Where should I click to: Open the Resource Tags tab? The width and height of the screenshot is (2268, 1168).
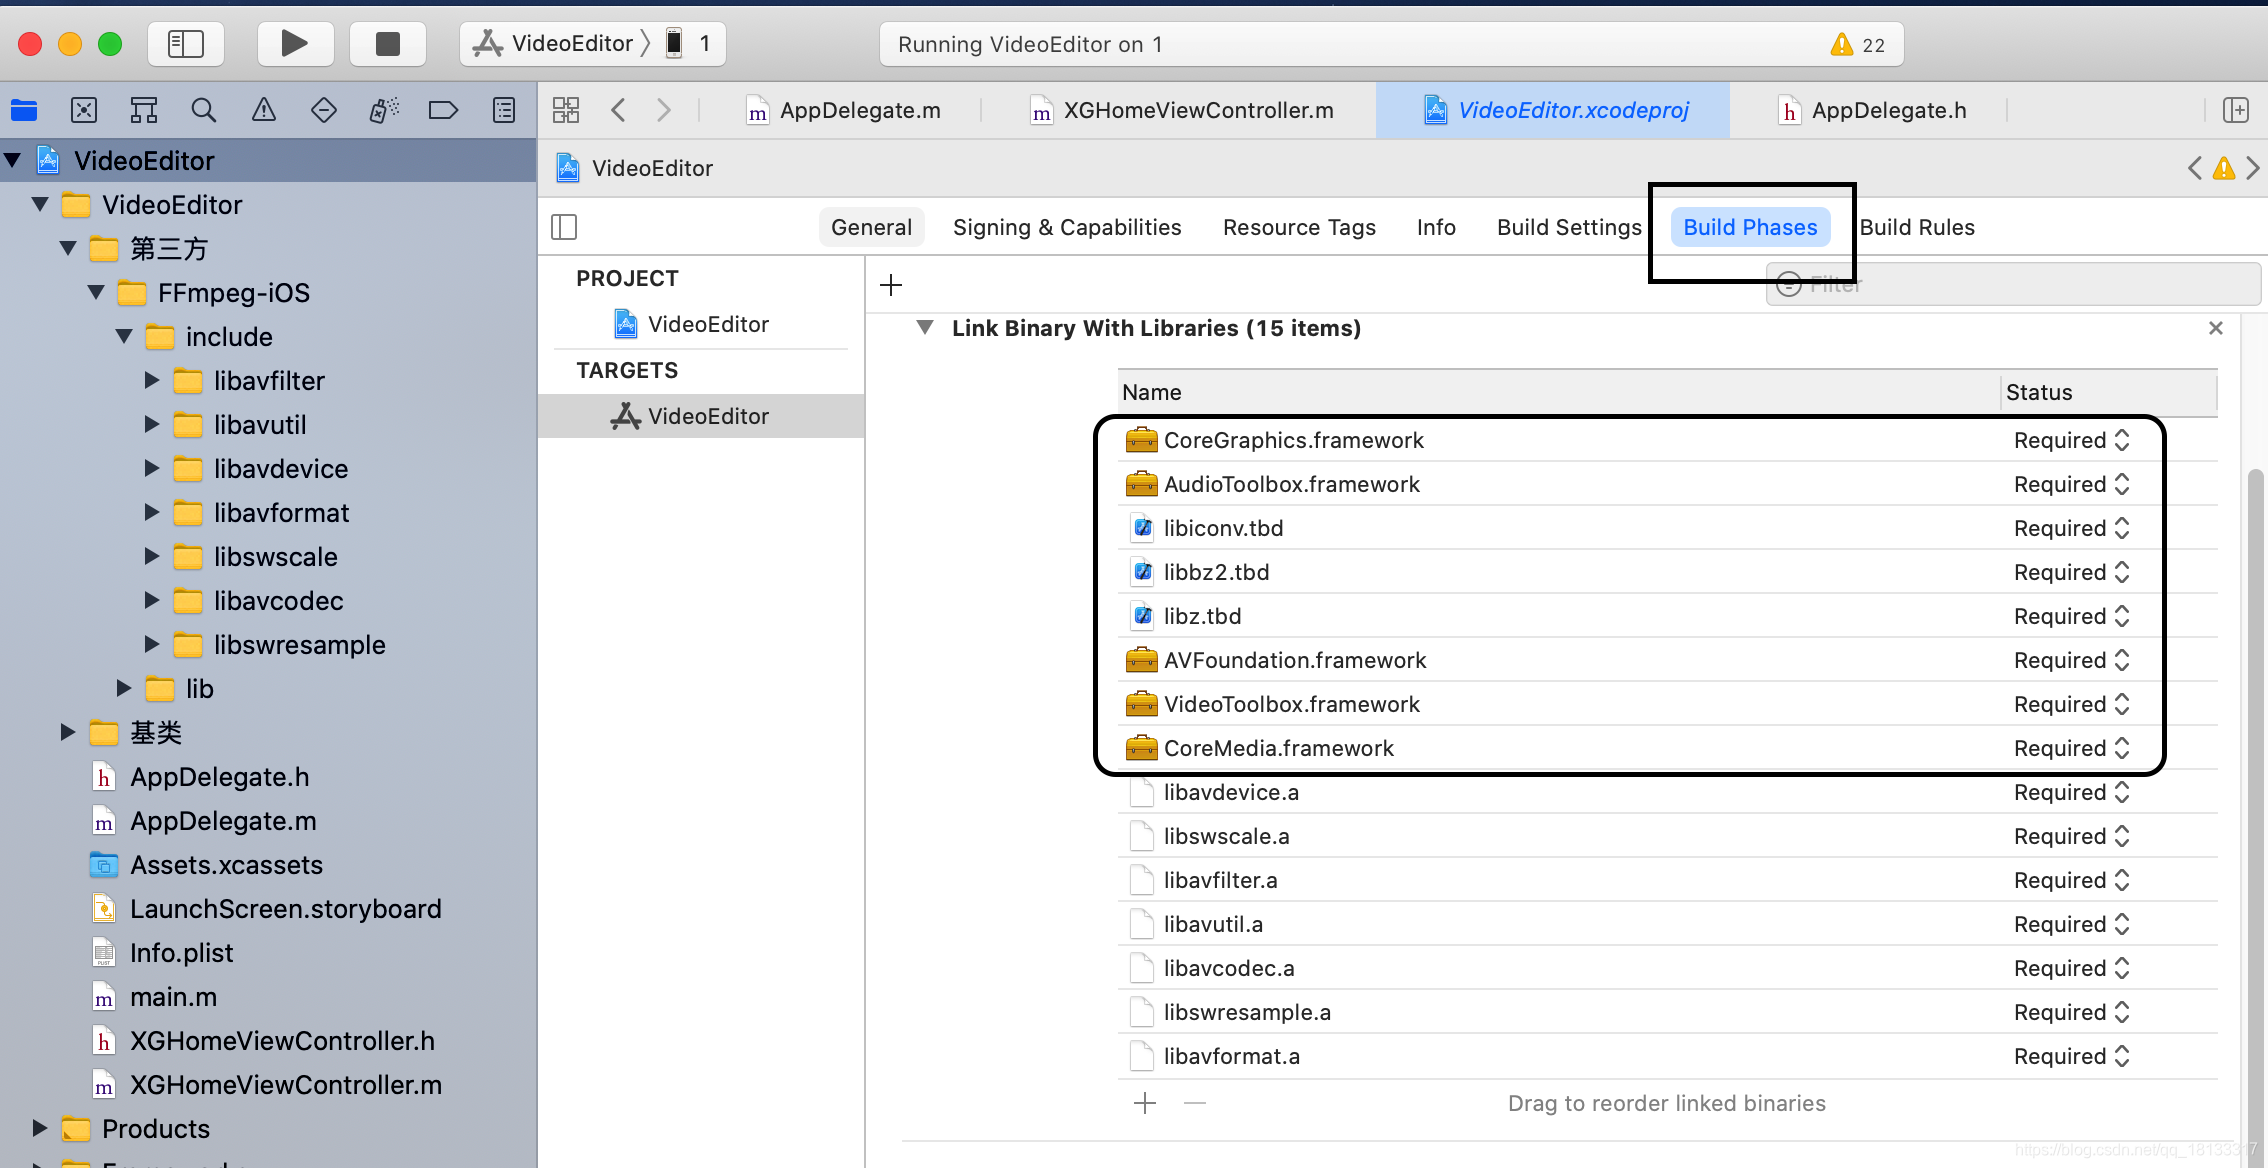click(x=1299, y=227)
